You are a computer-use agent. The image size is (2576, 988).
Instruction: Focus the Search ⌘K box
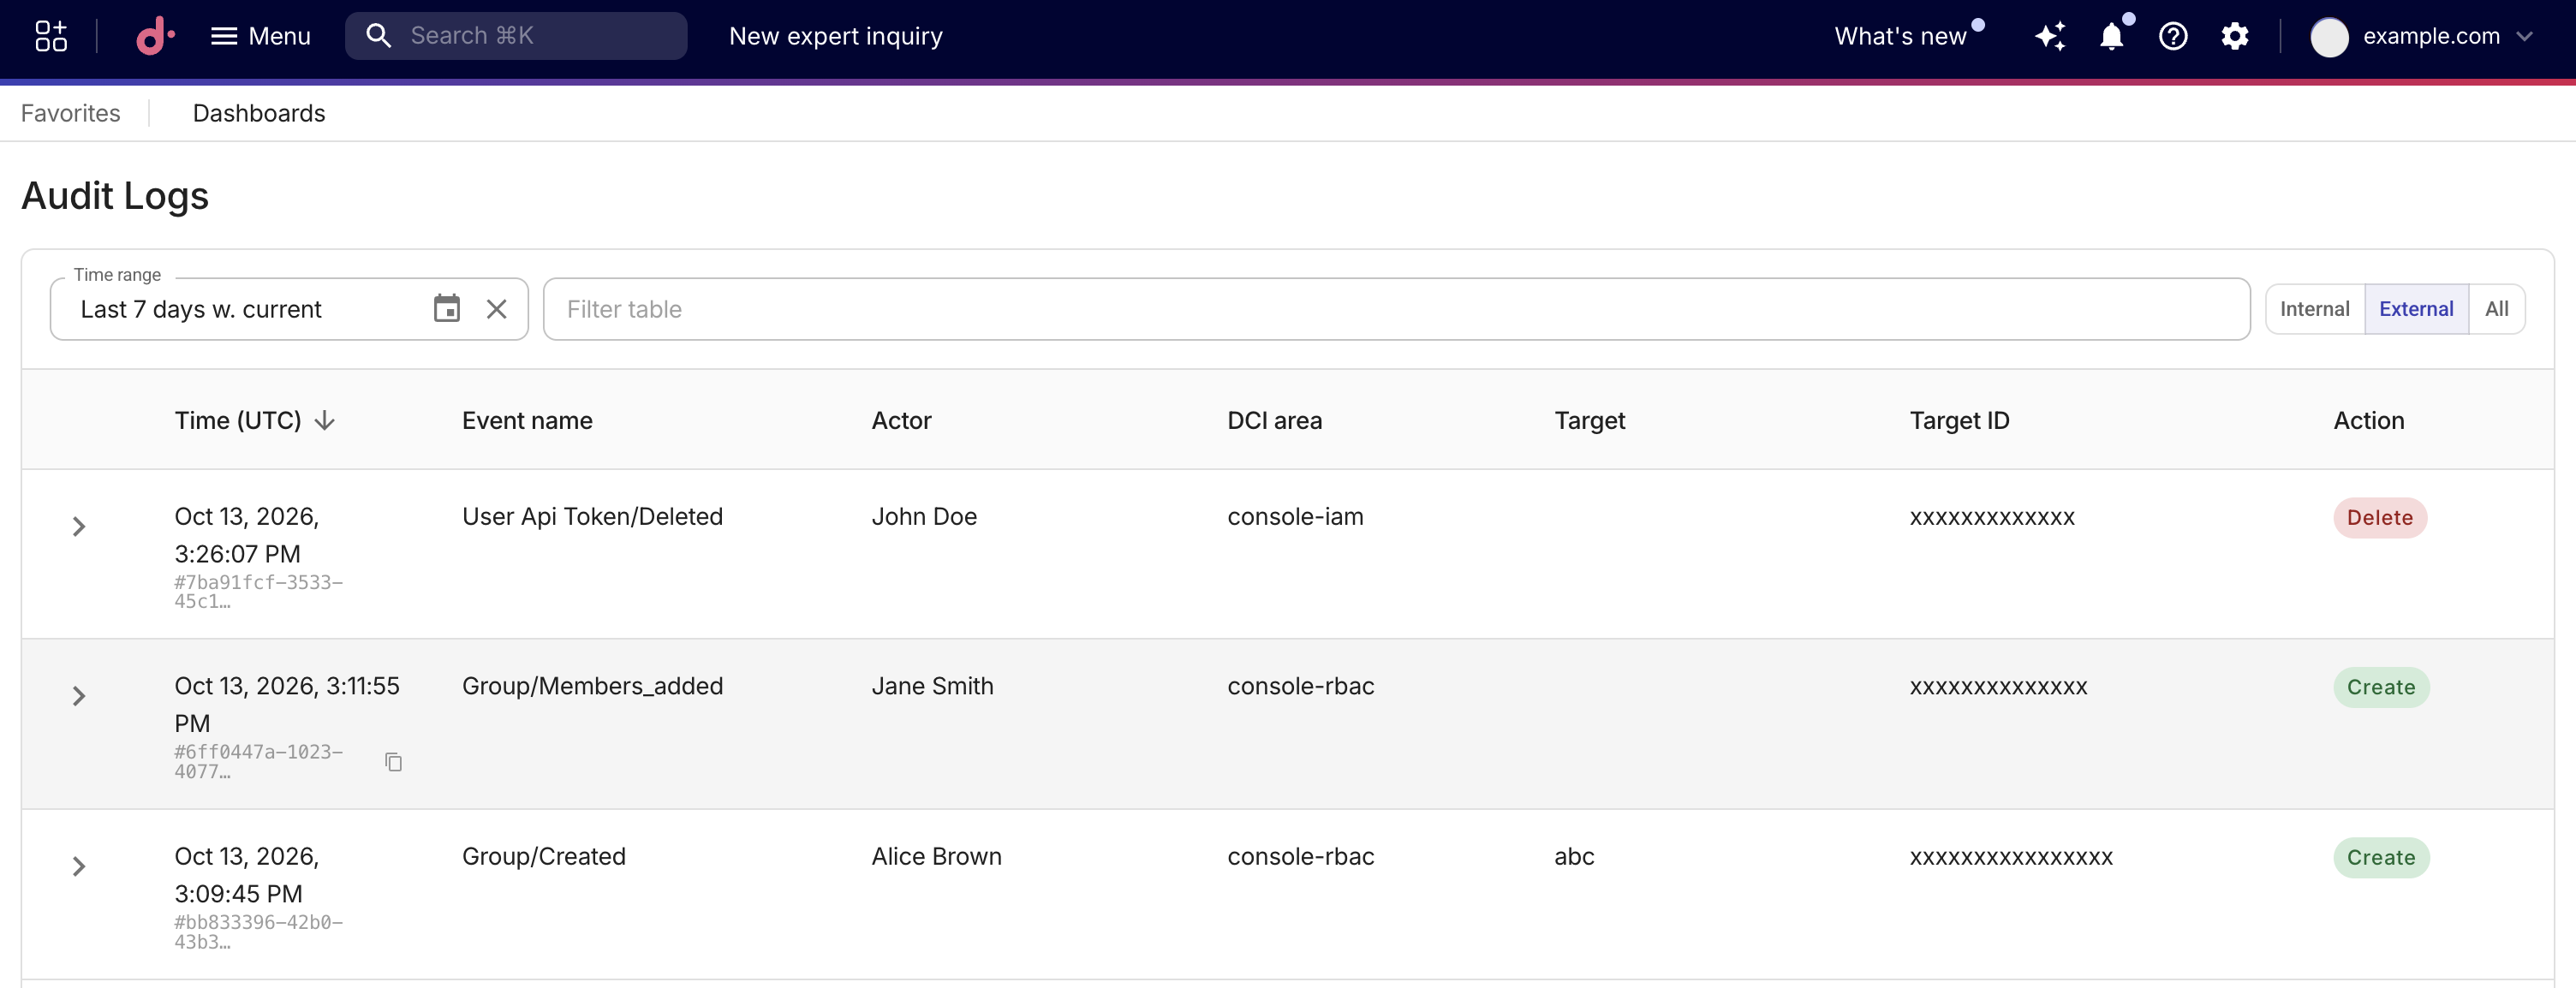tap(516, 36)
